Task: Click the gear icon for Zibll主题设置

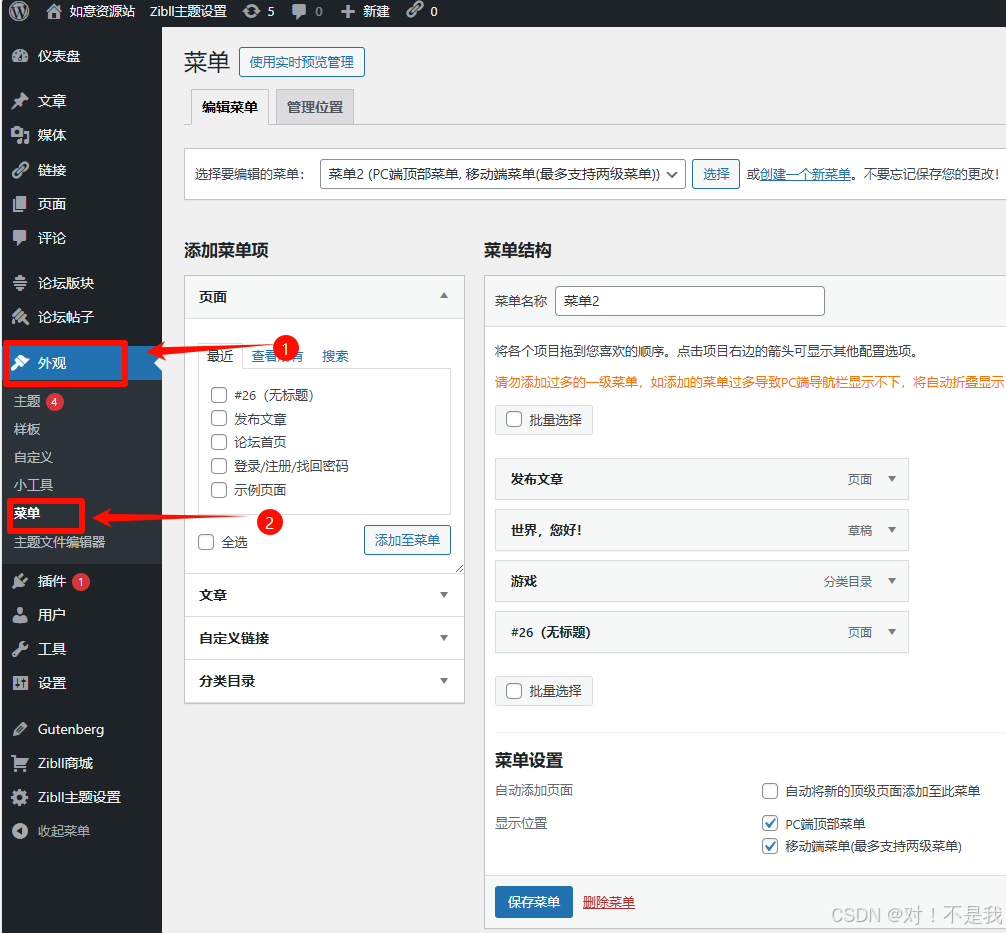Action: [x=20, y=797]
